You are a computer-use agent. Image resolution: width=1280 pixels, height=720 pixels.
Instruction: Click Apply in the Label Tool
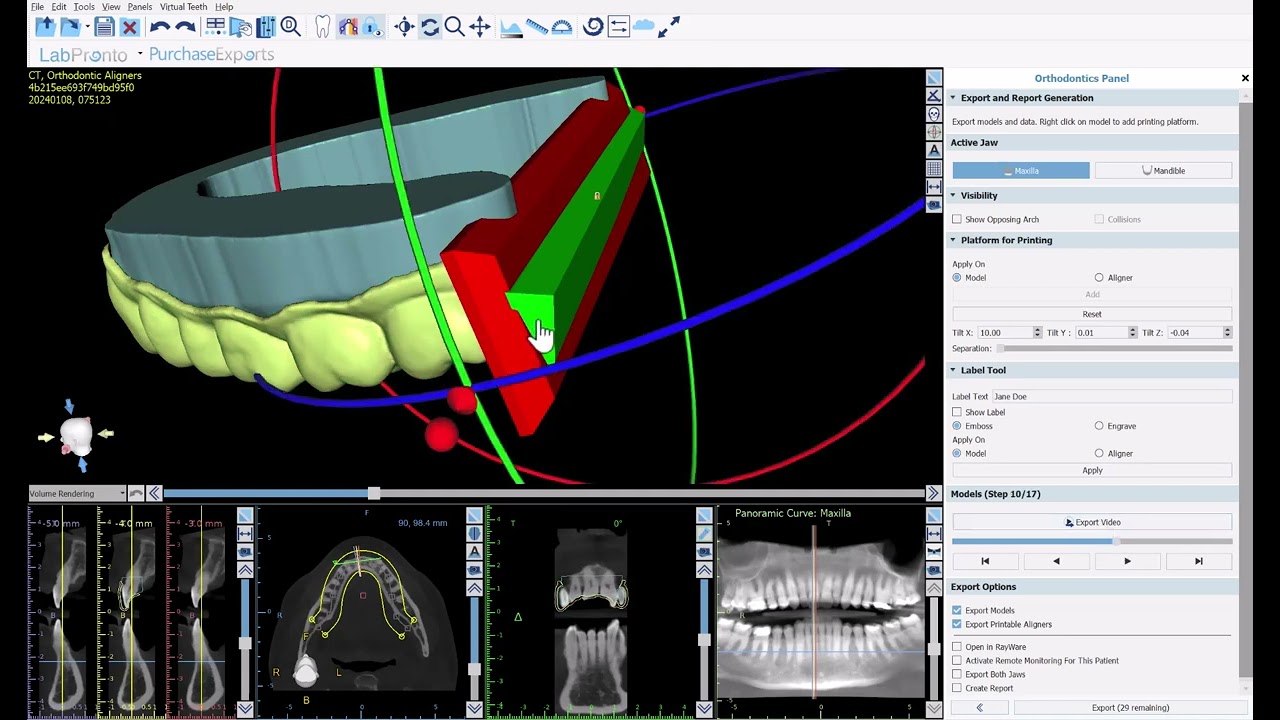[x=1092, y=470]
